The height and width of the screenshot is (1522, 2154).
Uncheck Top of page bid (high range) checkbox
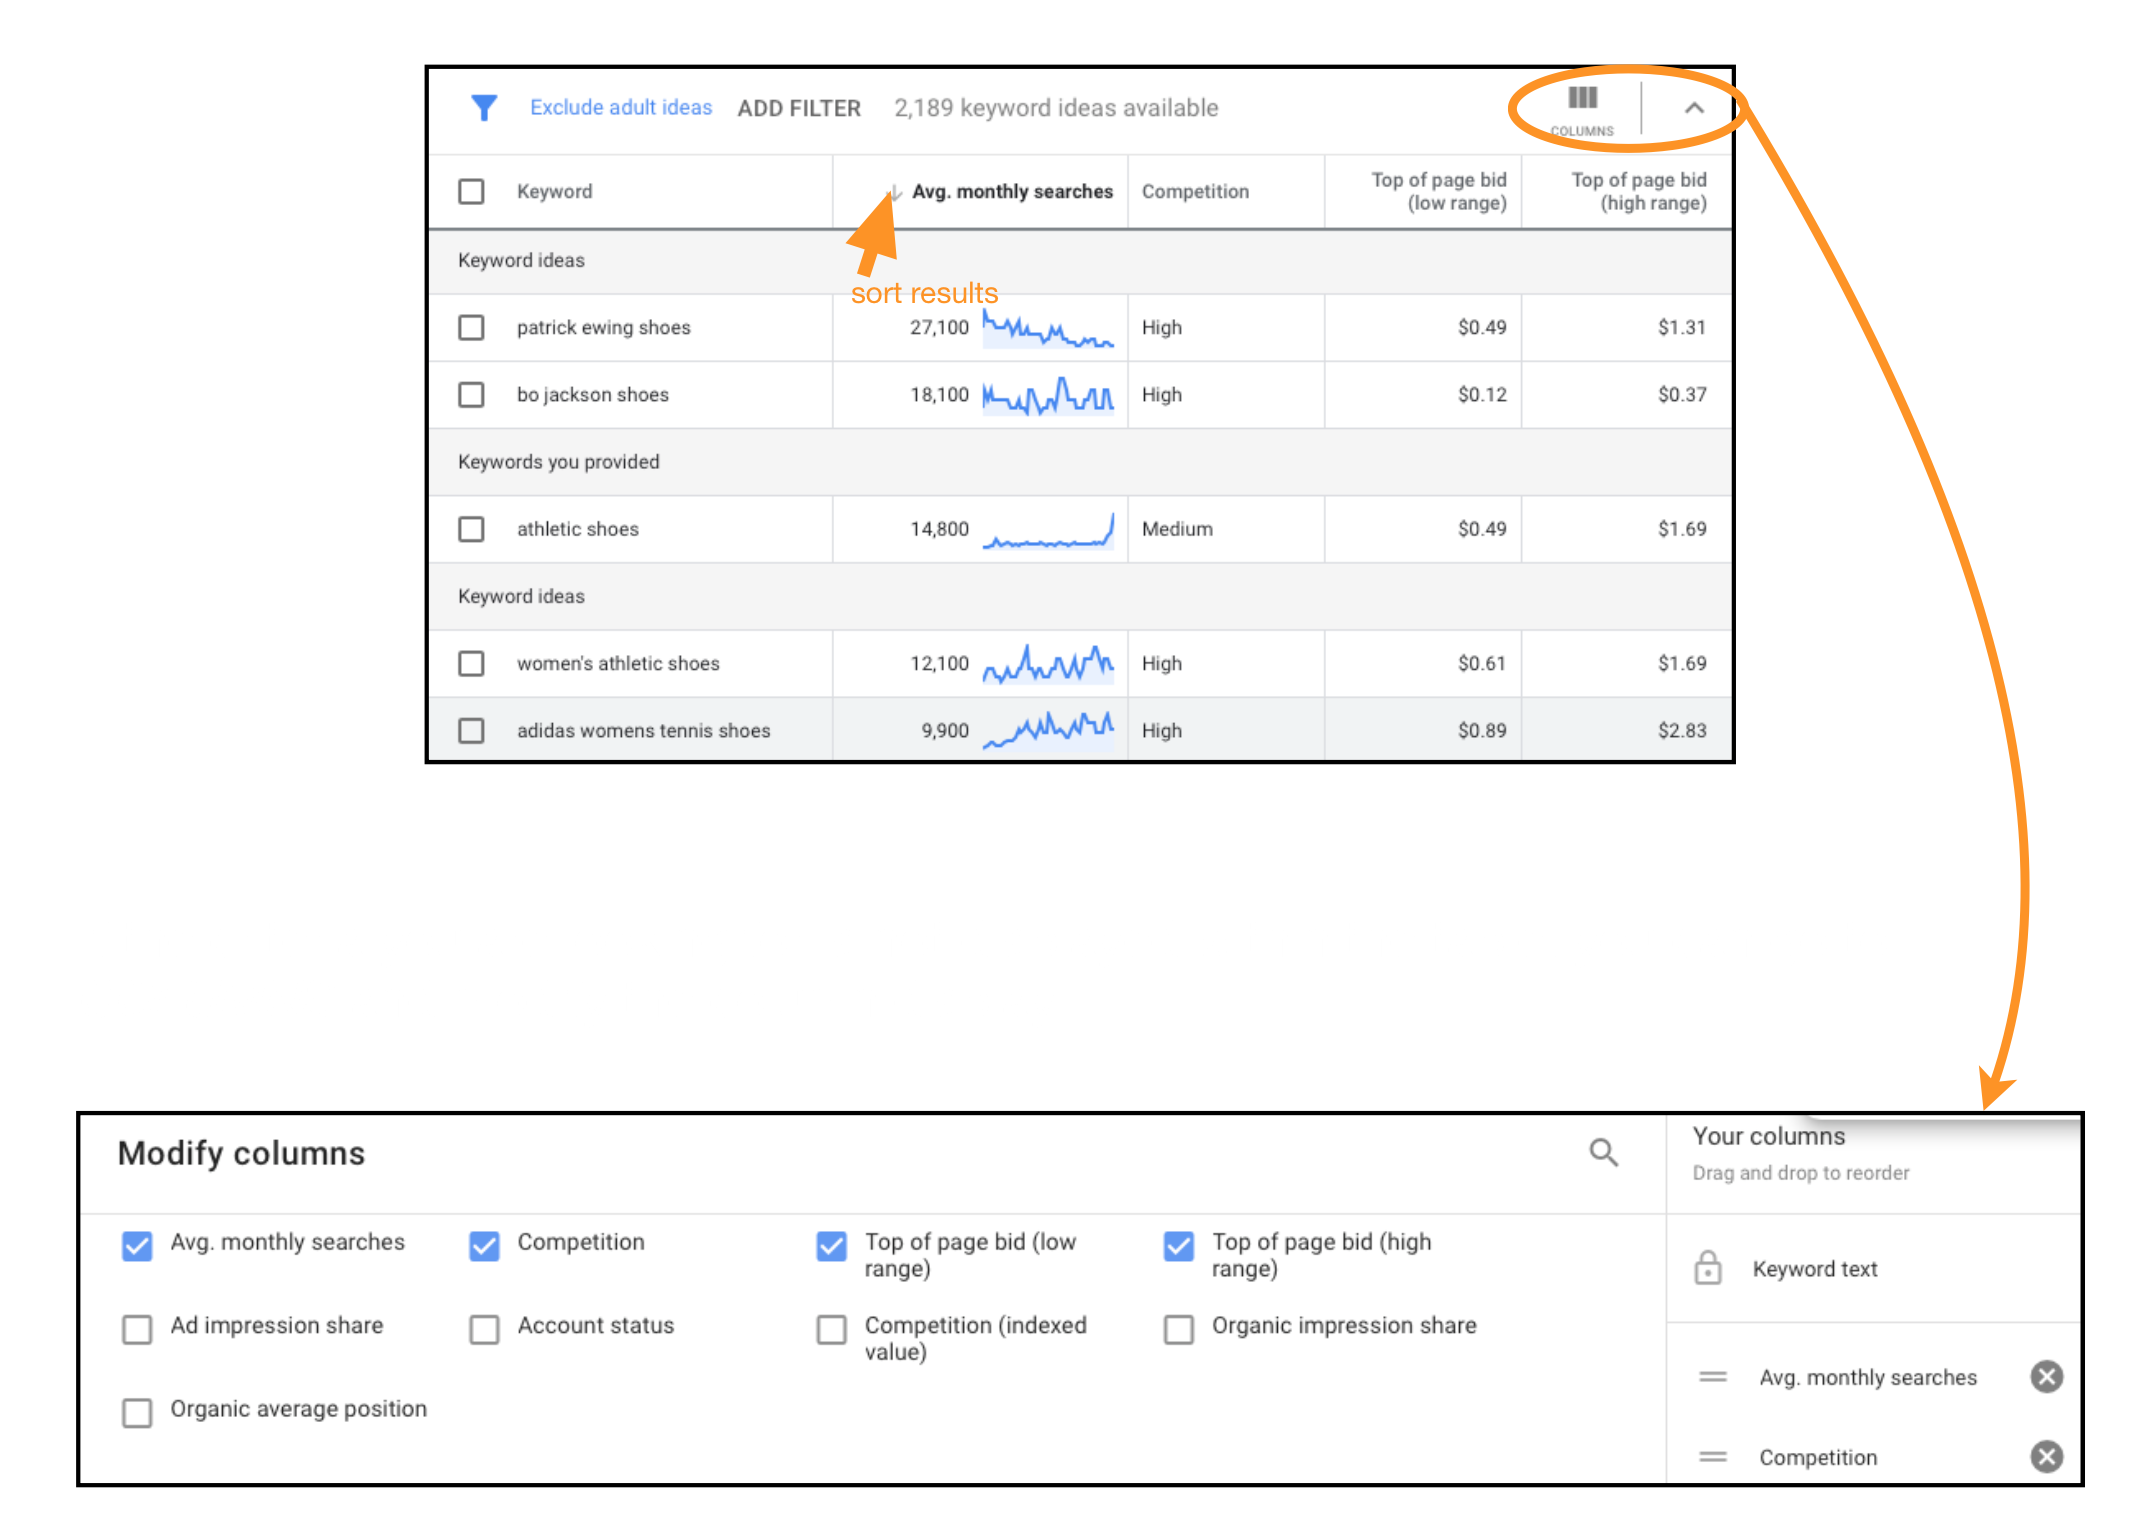(1178, 1246)
